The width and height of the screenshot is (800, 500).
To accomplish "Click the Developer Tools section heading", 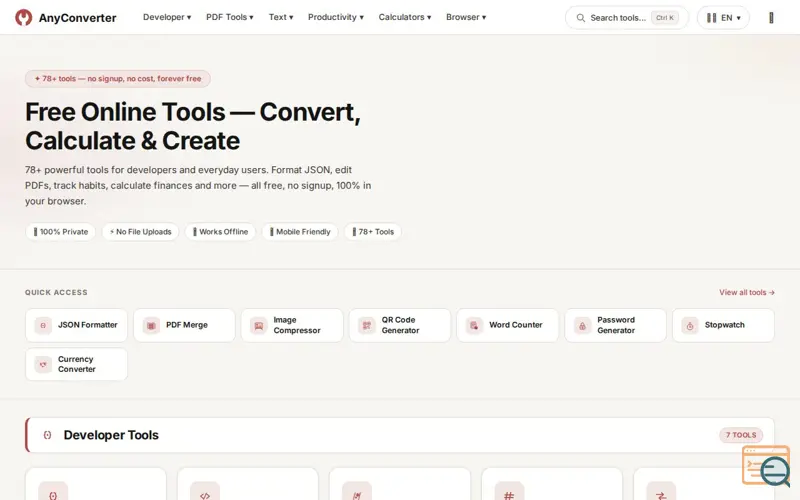I will [x=111, y=435].
